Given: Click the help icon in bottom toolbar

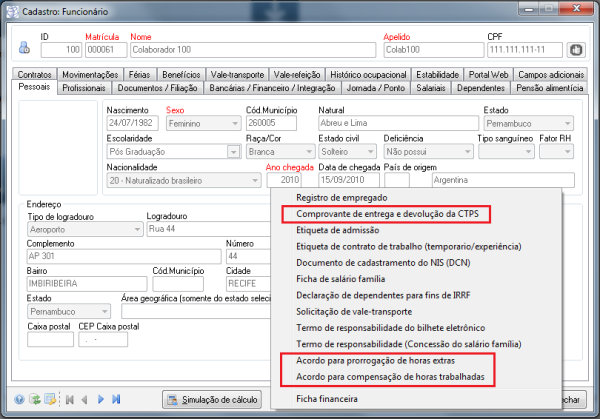Looking at the screenshot, I should (20, 399).
